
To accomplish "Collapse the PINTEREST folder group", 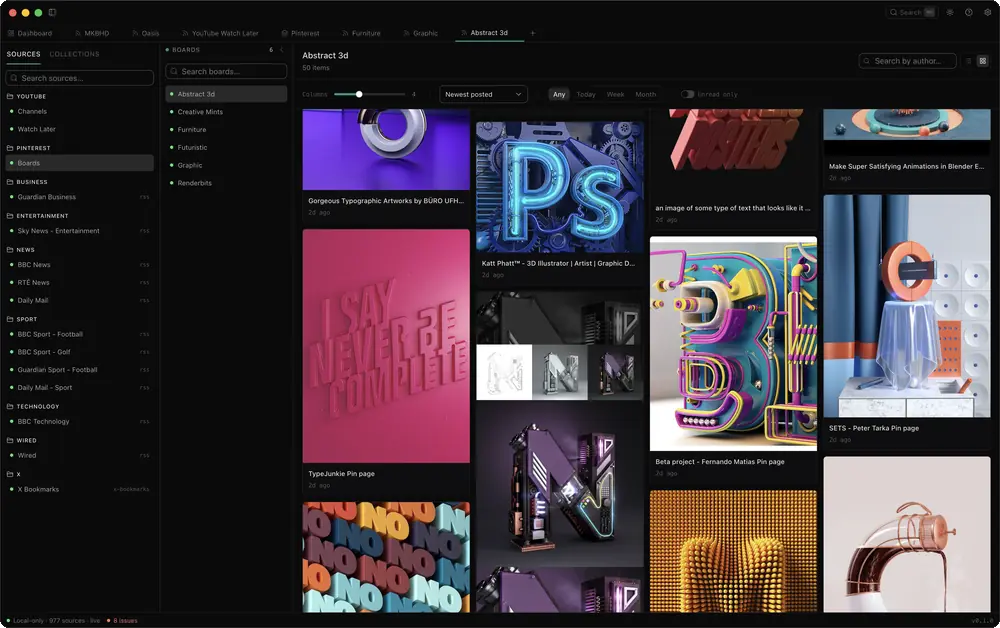I will click(x=28, y=148).
